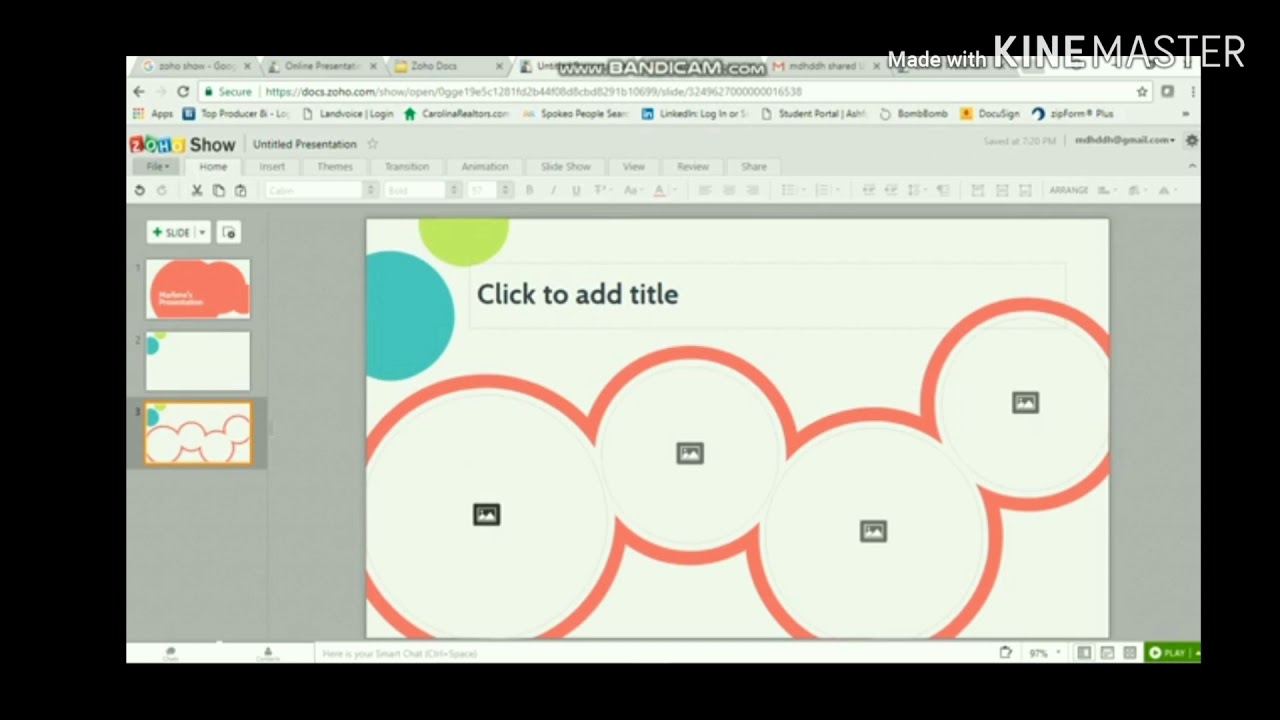The image size is (1280, 720).
Task: Open the Share tab
Action: [x=754, y=167]
